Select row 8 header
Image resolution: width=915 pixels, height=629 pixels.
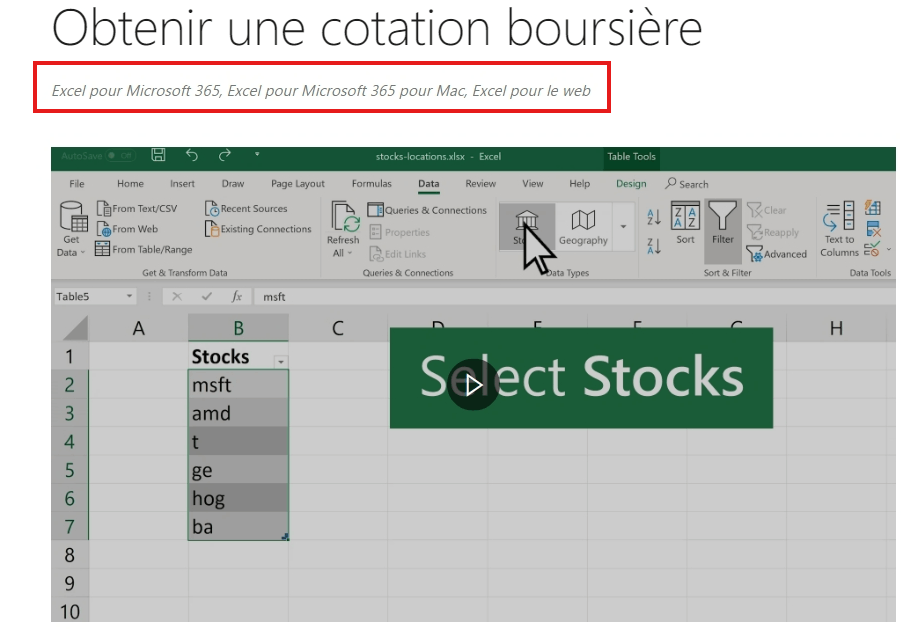point(69,555)
